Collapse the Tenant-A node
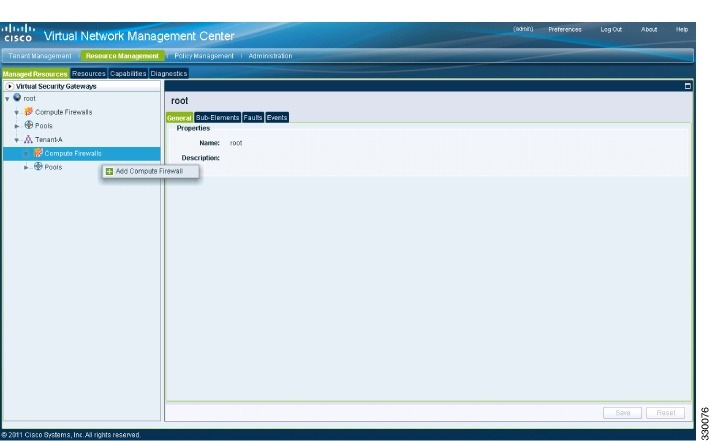Viewport: 711px width, 441px height. [x=17, y=140]
